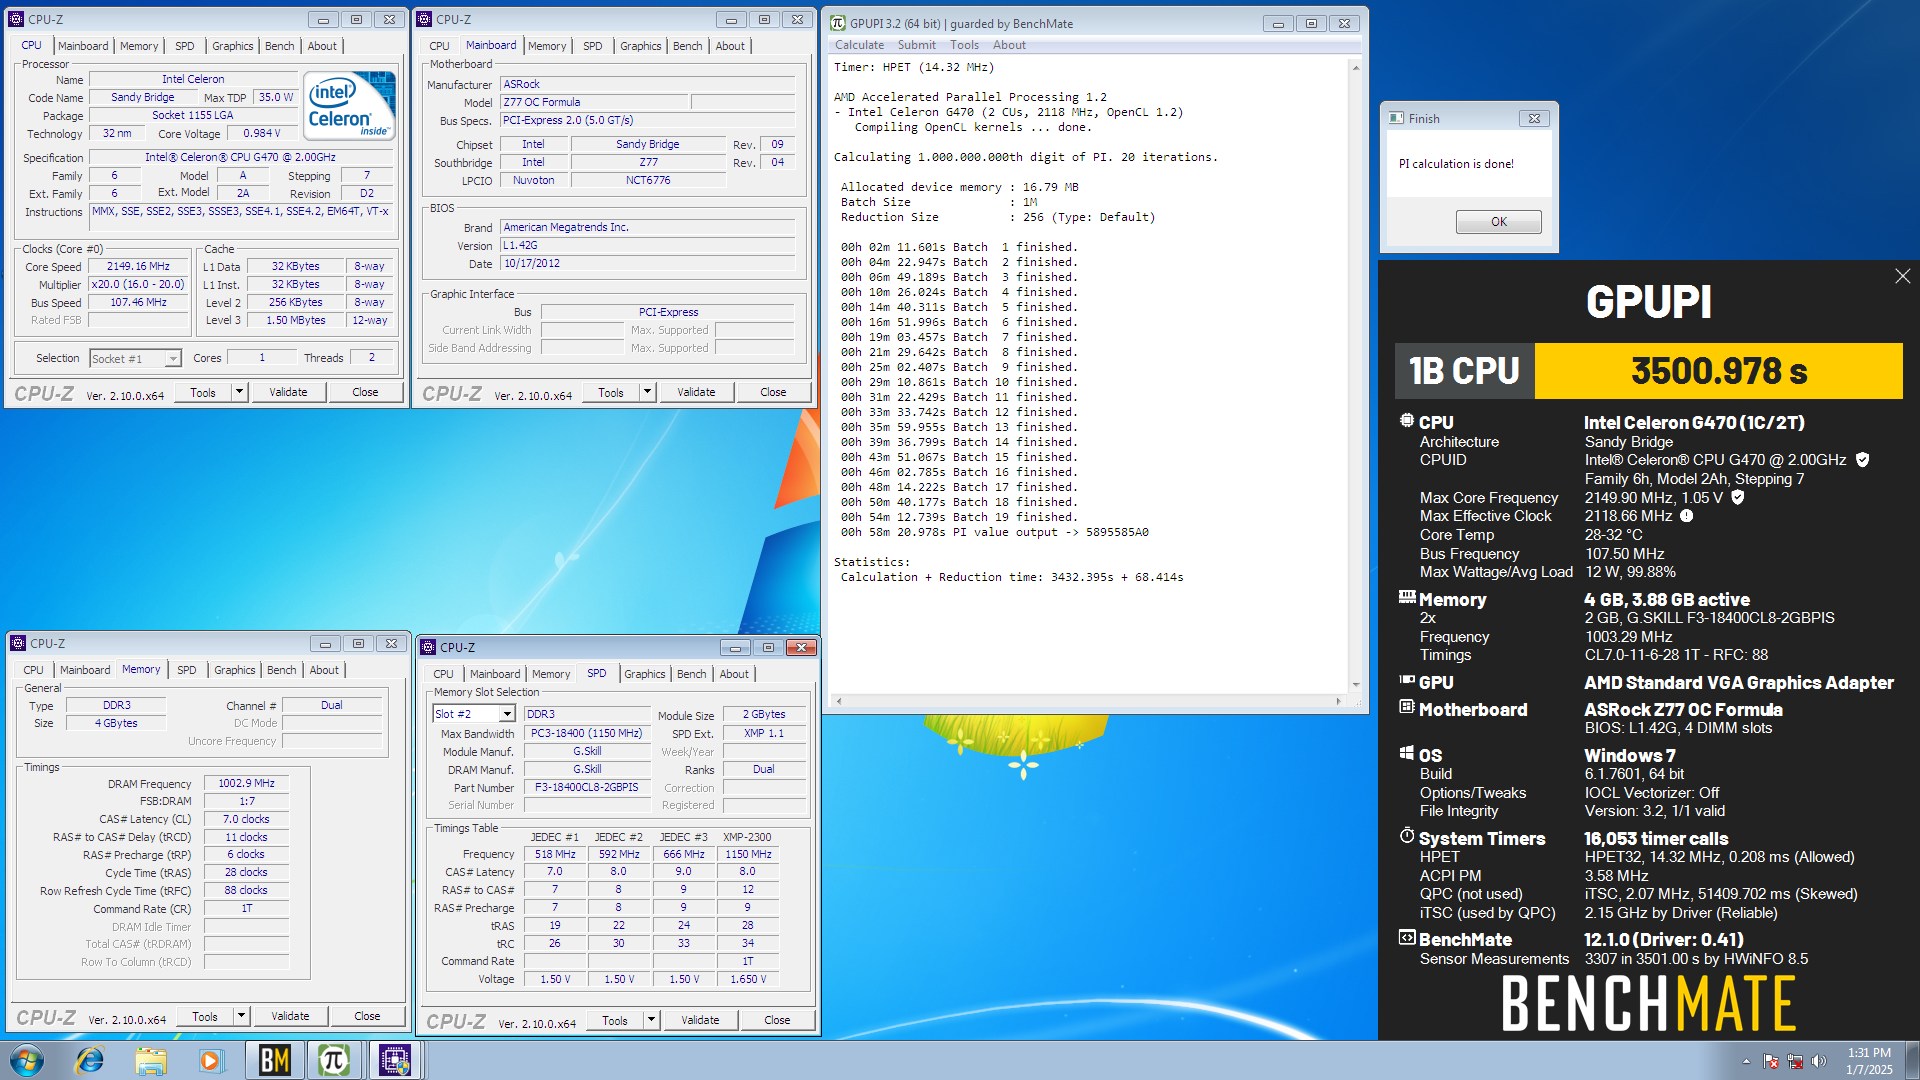This screenshot has width=1920, height=1080.
Task: Open Submit menu in GPUPI
Action: [x=916, y=45]
